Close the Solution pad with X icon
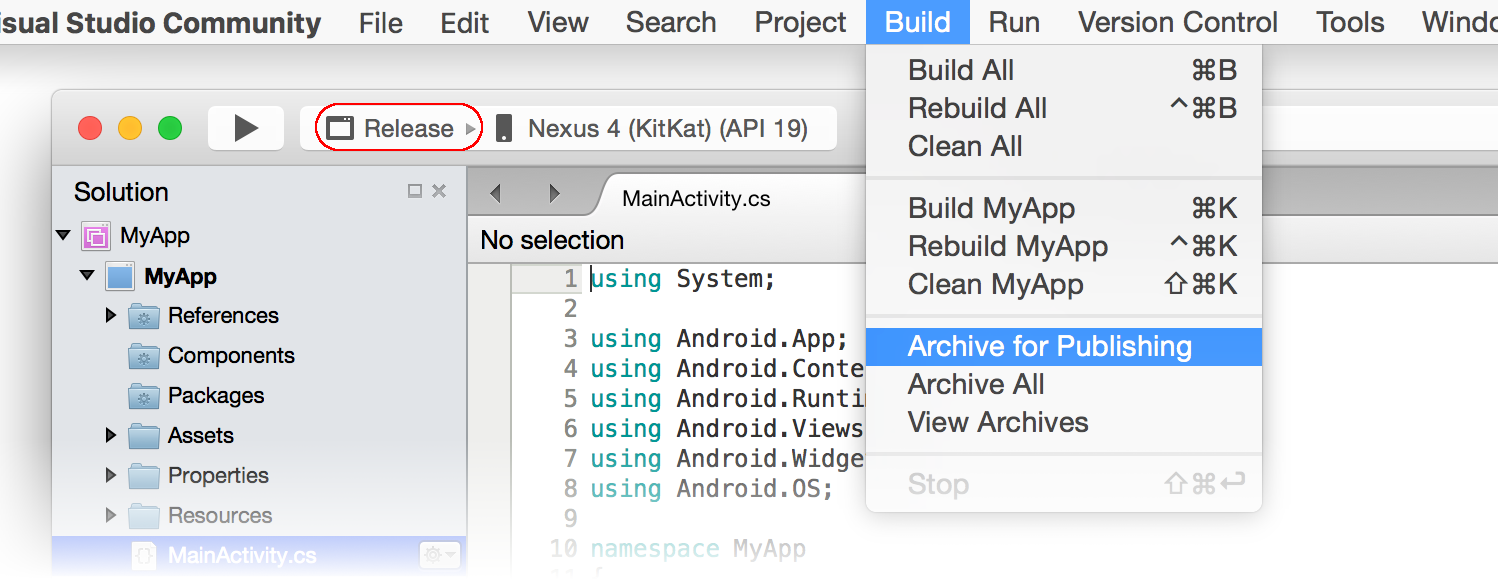Viewport: 1498px width, 582px height. 439,191
